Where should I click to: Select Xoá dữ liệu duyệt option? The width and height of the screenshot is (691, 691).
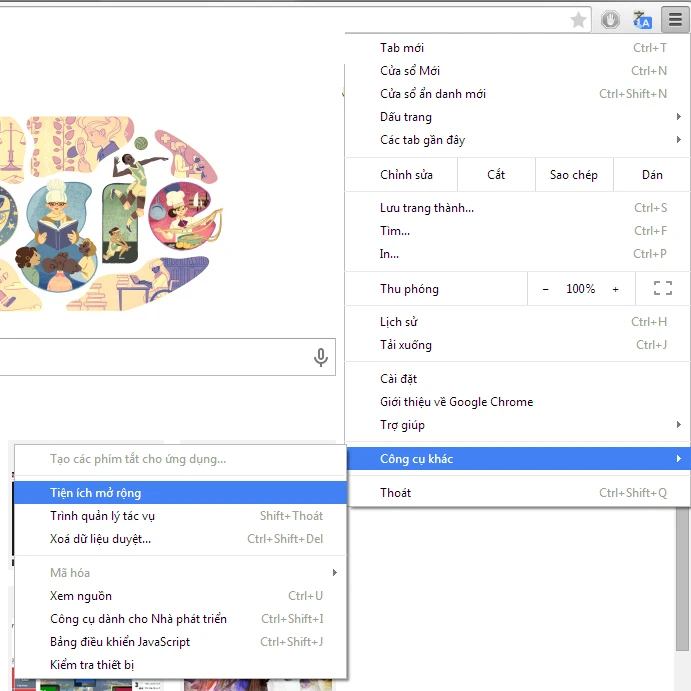[101, 539]
